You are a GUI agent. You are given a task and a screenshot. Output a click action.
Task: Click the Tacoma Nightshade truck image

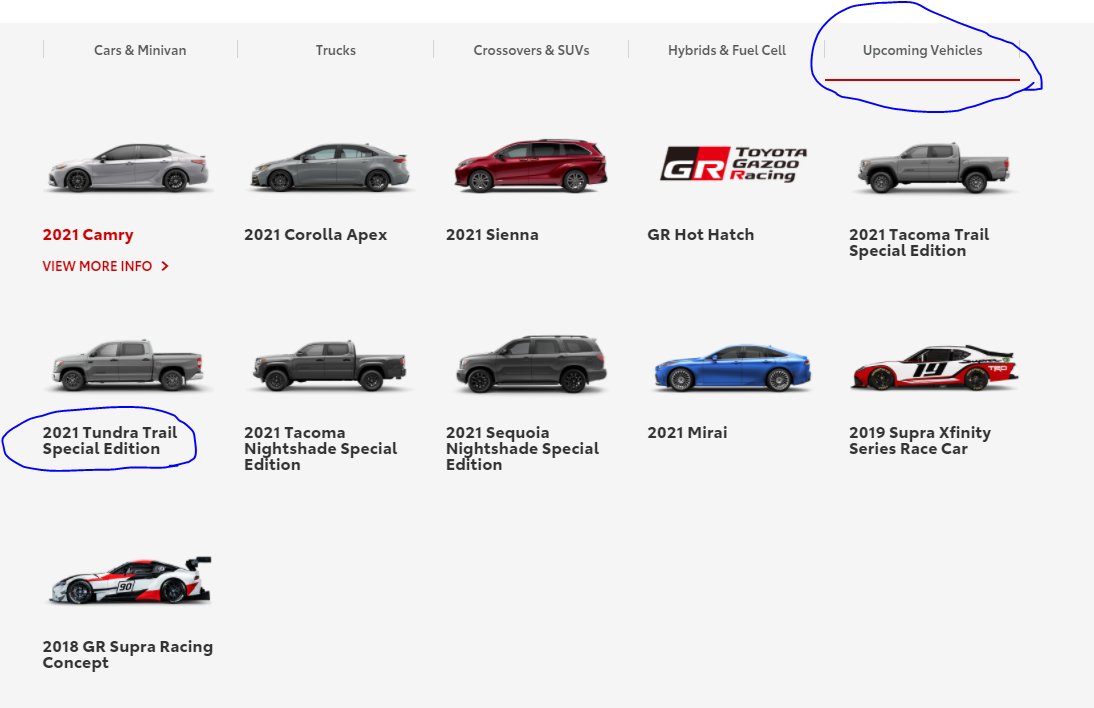coord(330,366)
